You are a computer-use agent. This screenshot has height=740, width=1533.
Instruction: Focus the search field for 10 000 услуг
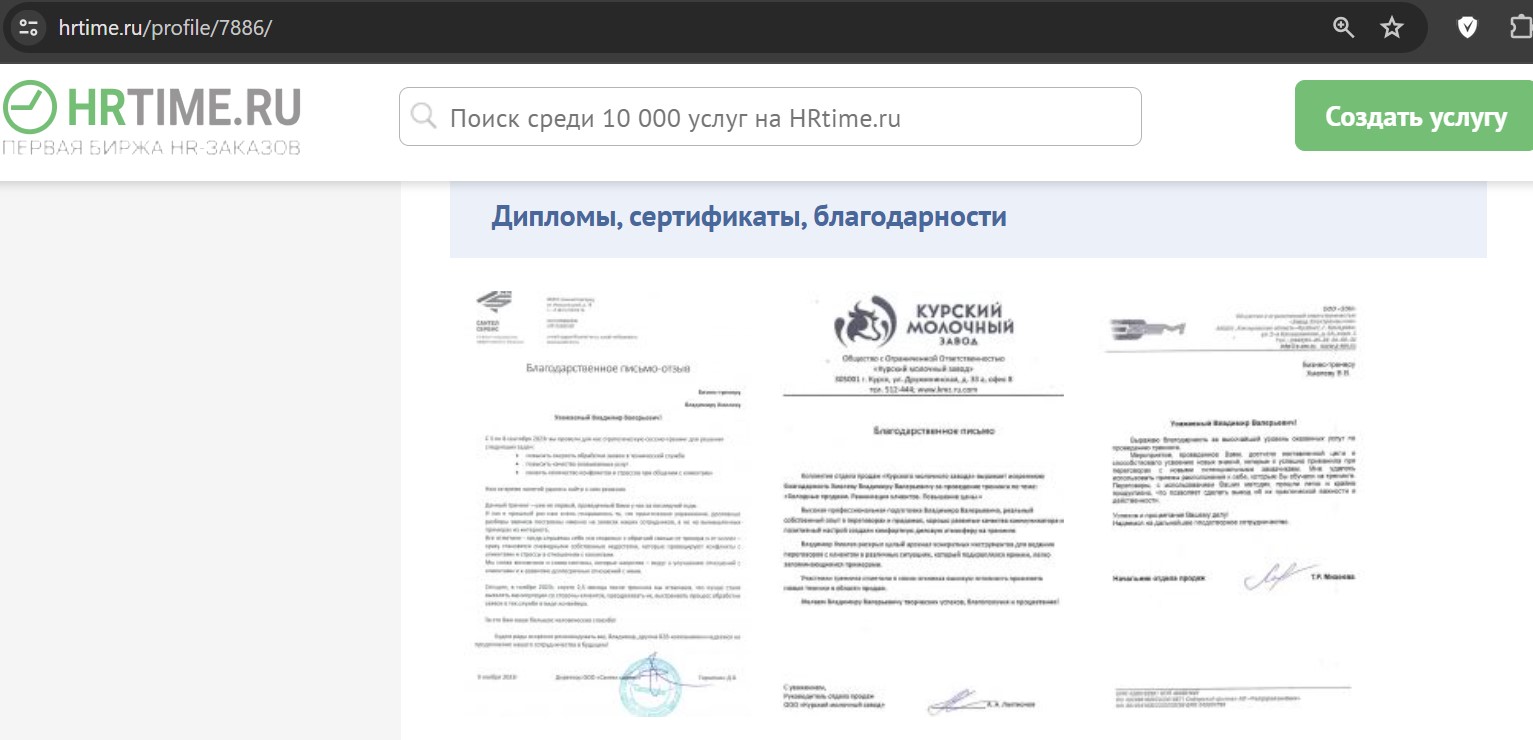770,117
